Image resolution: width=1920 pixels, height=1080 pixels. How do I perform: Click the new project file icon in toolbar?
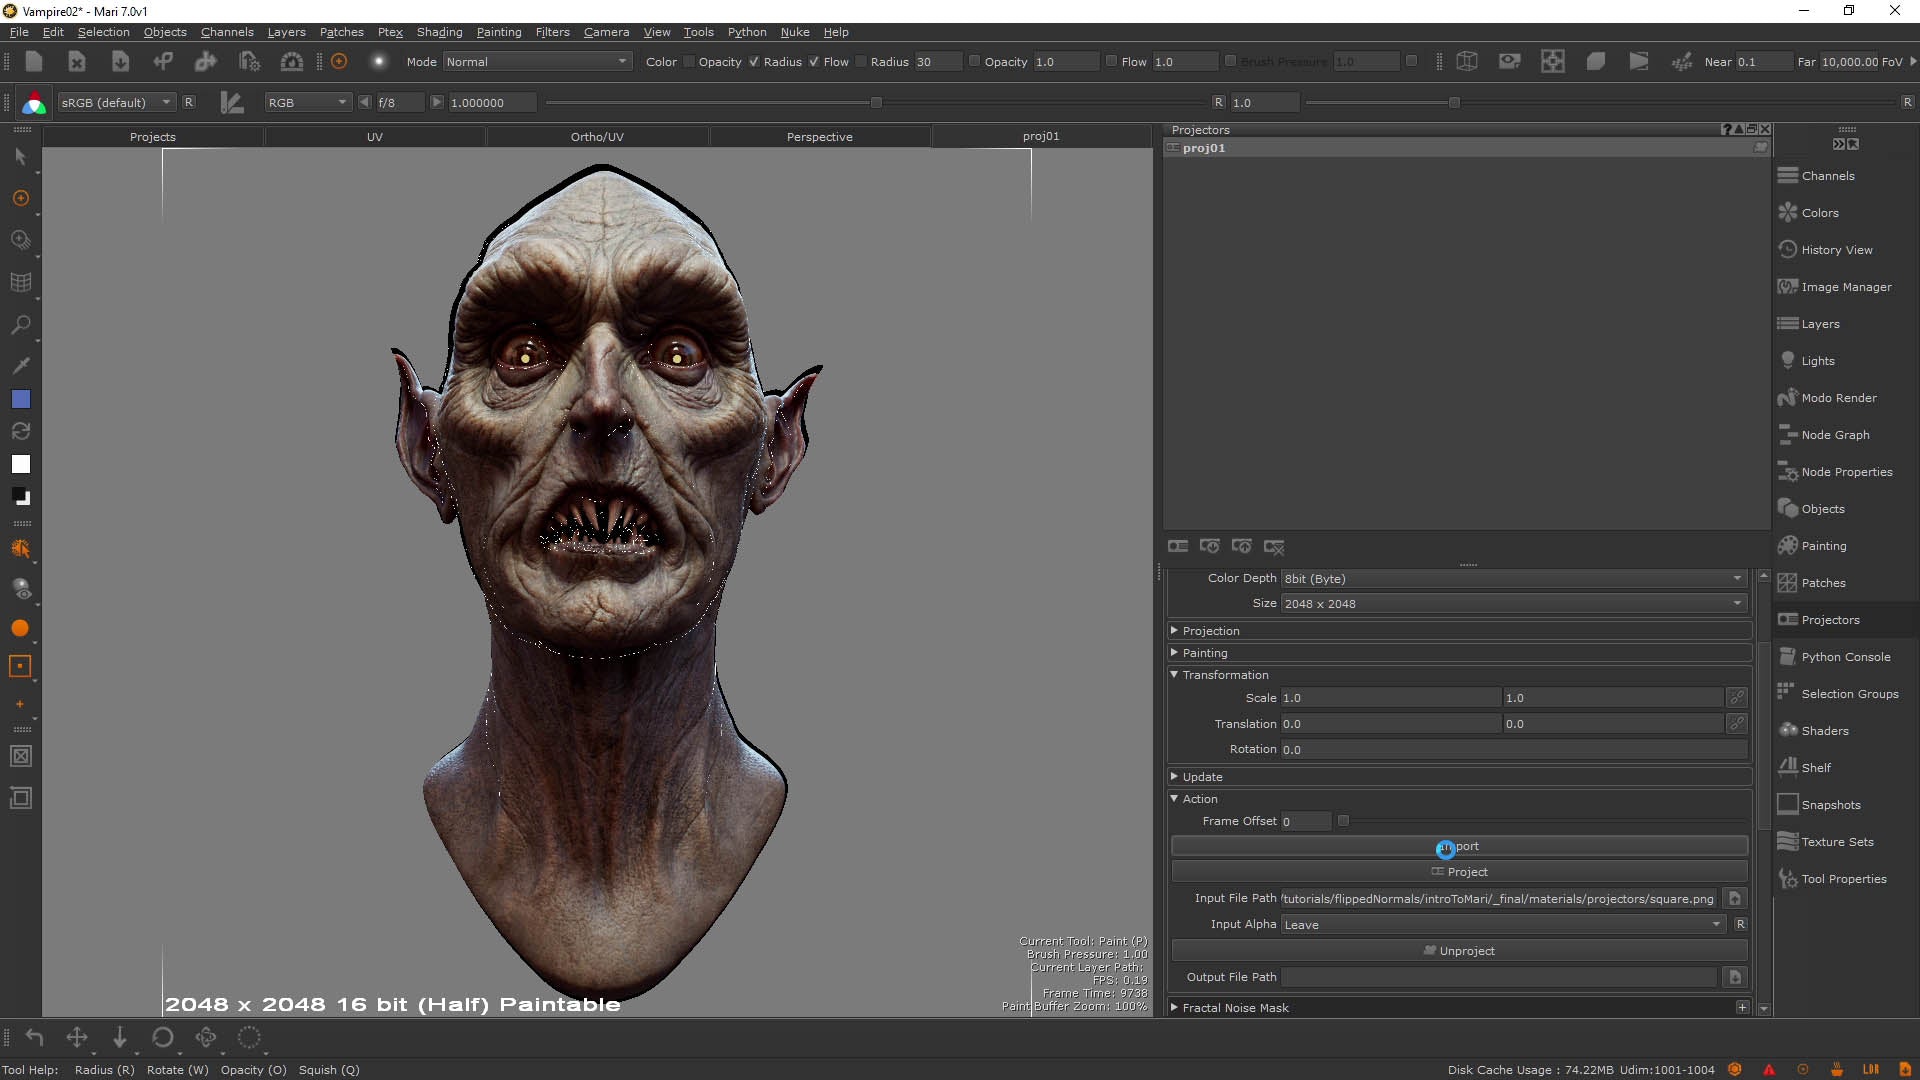click(33, 62)
